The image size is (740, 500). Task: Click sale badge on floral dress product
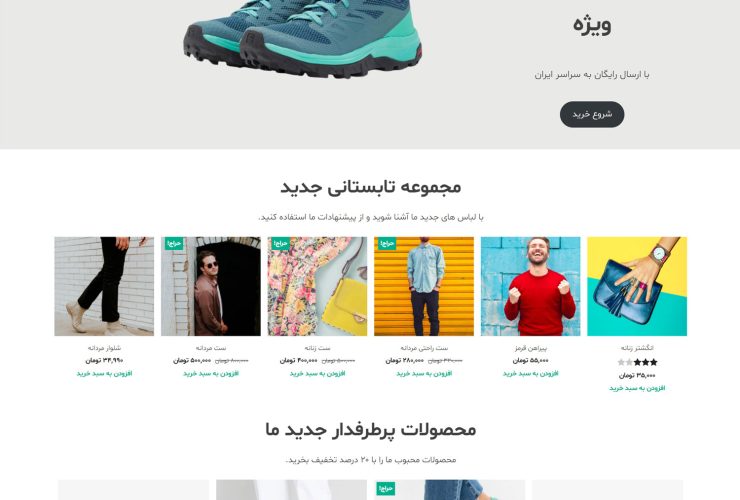click(280, 243)
